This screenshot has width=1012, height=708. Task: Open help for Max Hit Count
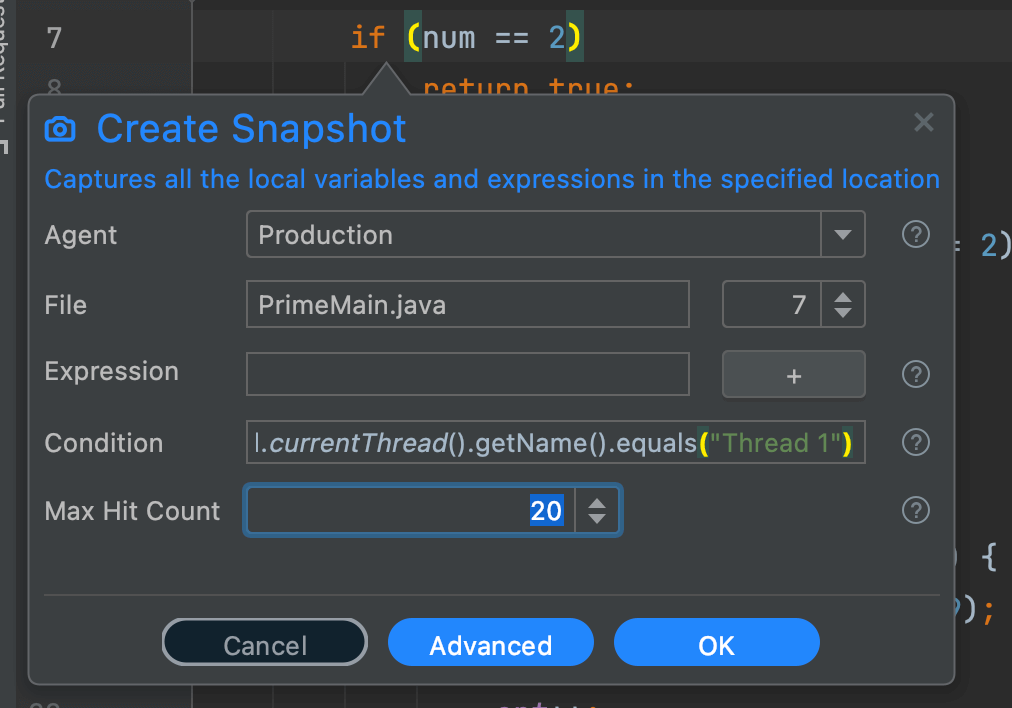[x=915, y=510]
